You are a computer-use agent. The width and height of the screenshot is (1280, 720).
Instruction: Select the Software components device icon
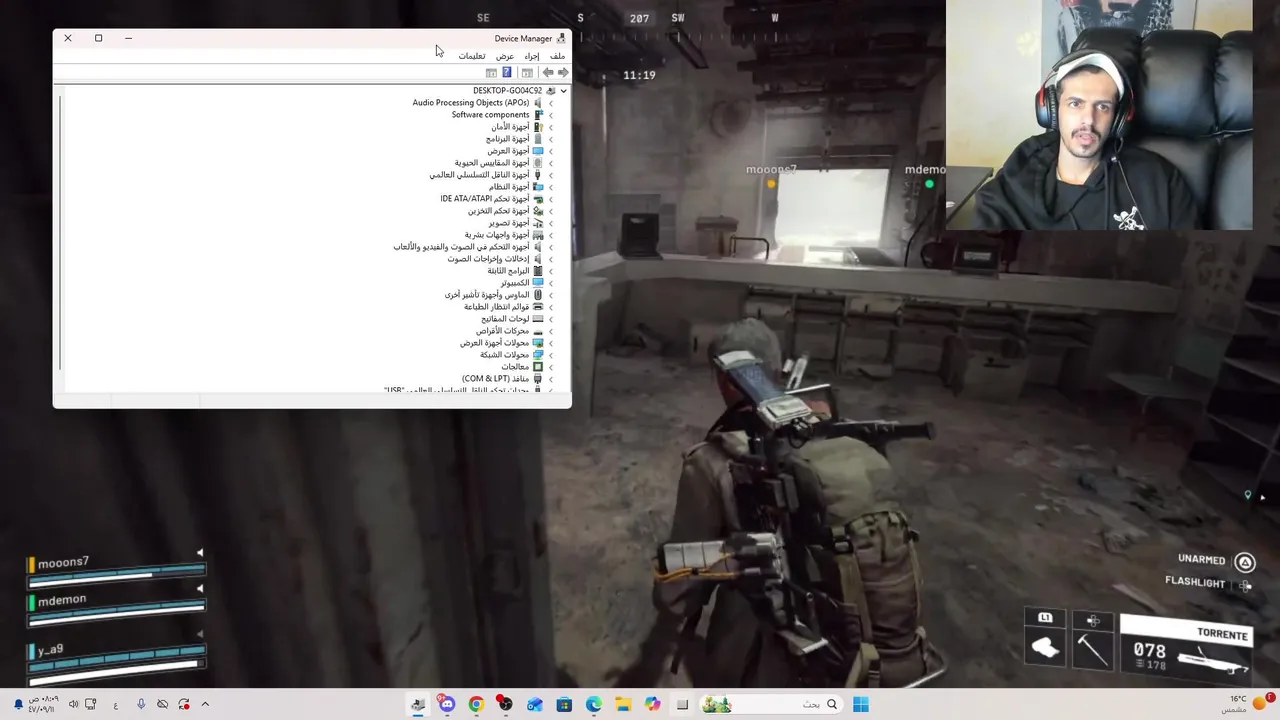(538, 115)
